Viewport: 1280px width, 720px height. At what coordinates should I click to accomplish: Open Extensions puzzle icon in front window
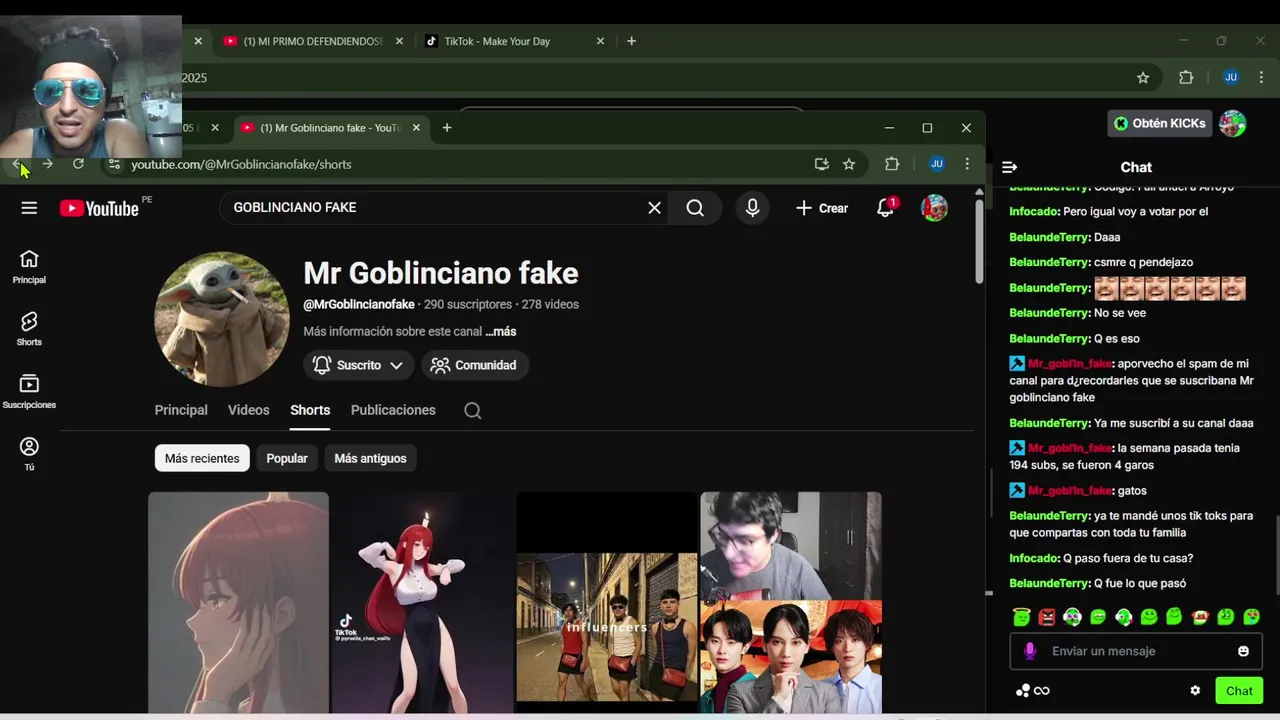point(892,164)
